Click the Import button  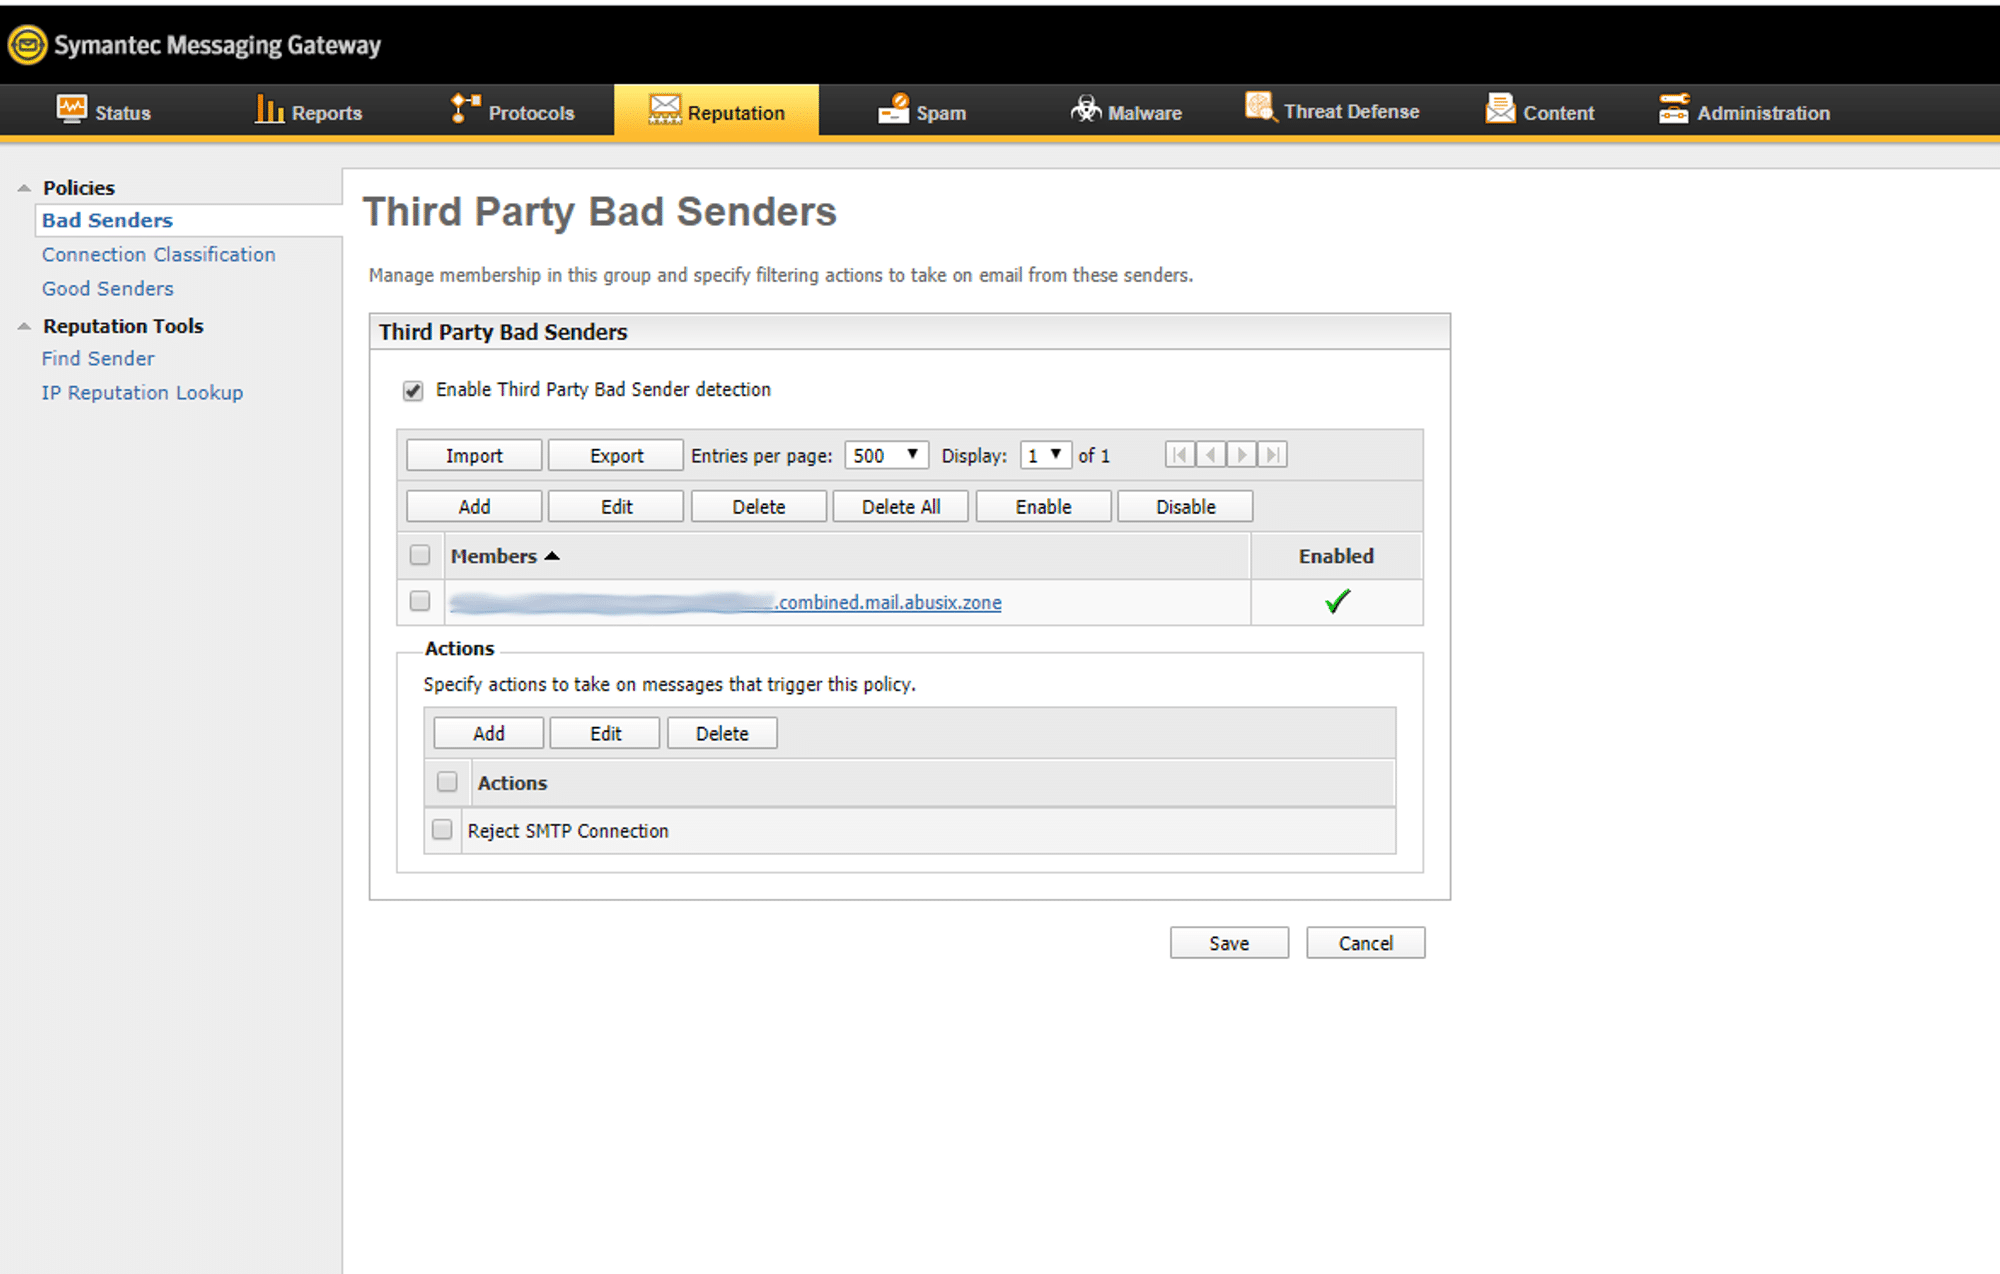[x=474, y=455]
